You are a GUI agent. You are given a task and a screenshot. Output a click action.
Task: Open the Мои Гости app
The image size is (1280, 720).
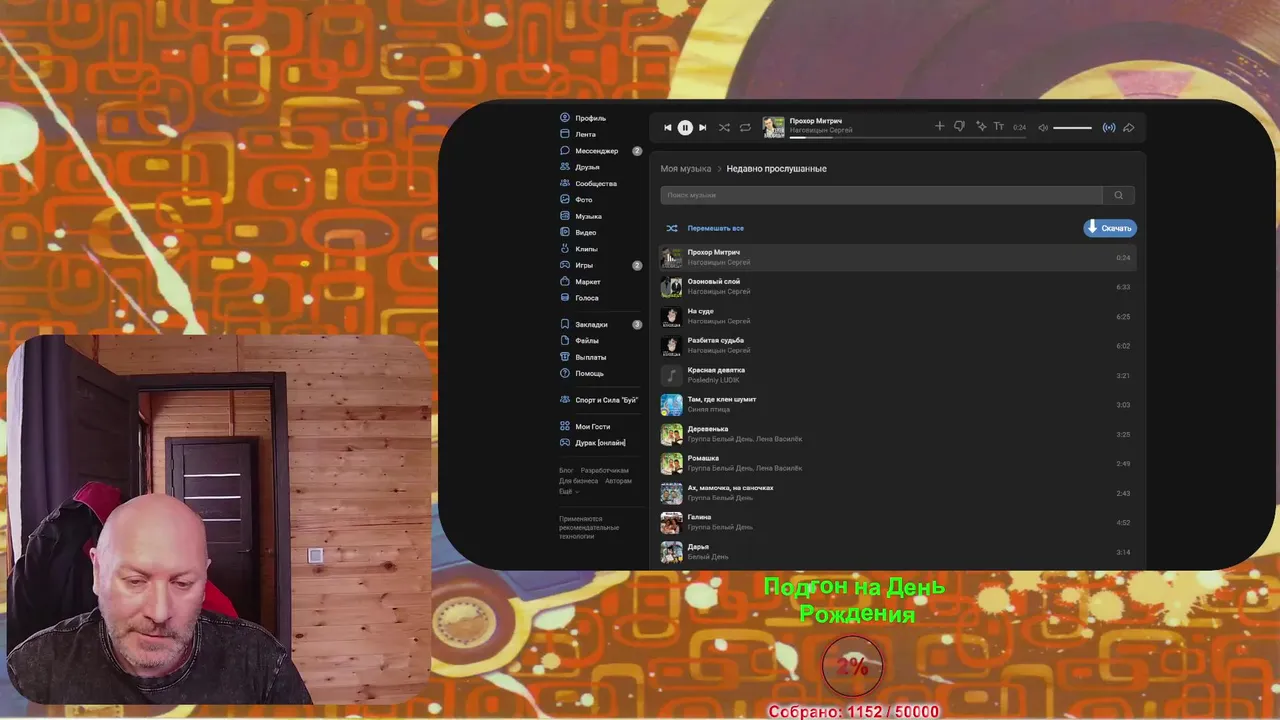tap(584, 427)
